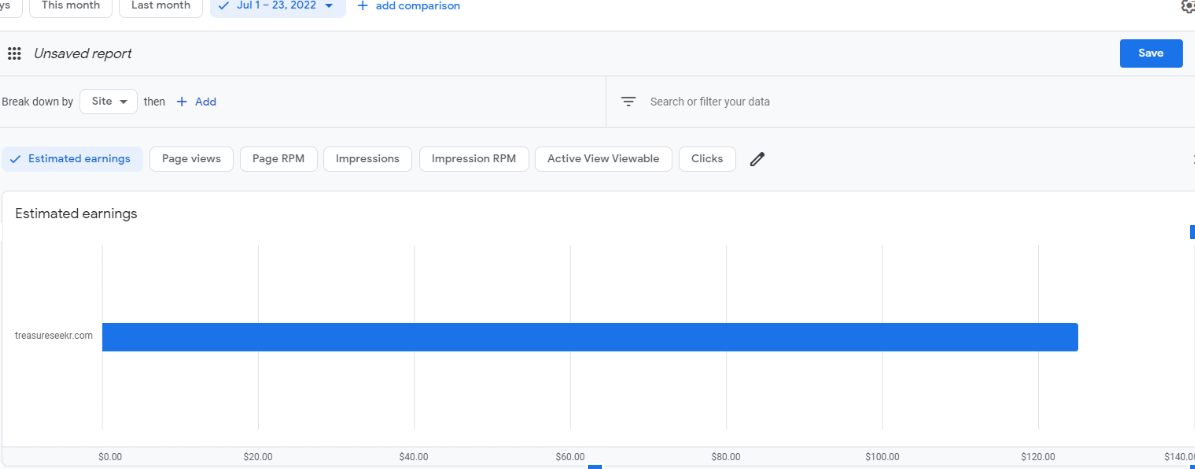Screen dimensions: 1195x469
Task: Click the plus icon beside add comparison
Action: click(363, 6)
